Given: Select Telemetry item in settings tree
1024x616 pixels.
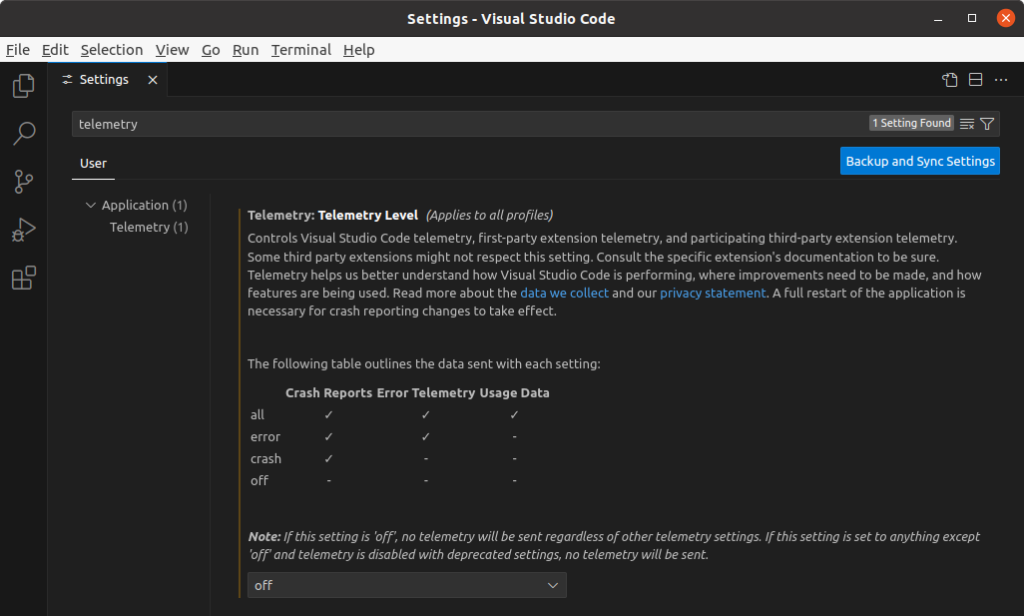Looking at the screenshot, I should tap(148, 227).
